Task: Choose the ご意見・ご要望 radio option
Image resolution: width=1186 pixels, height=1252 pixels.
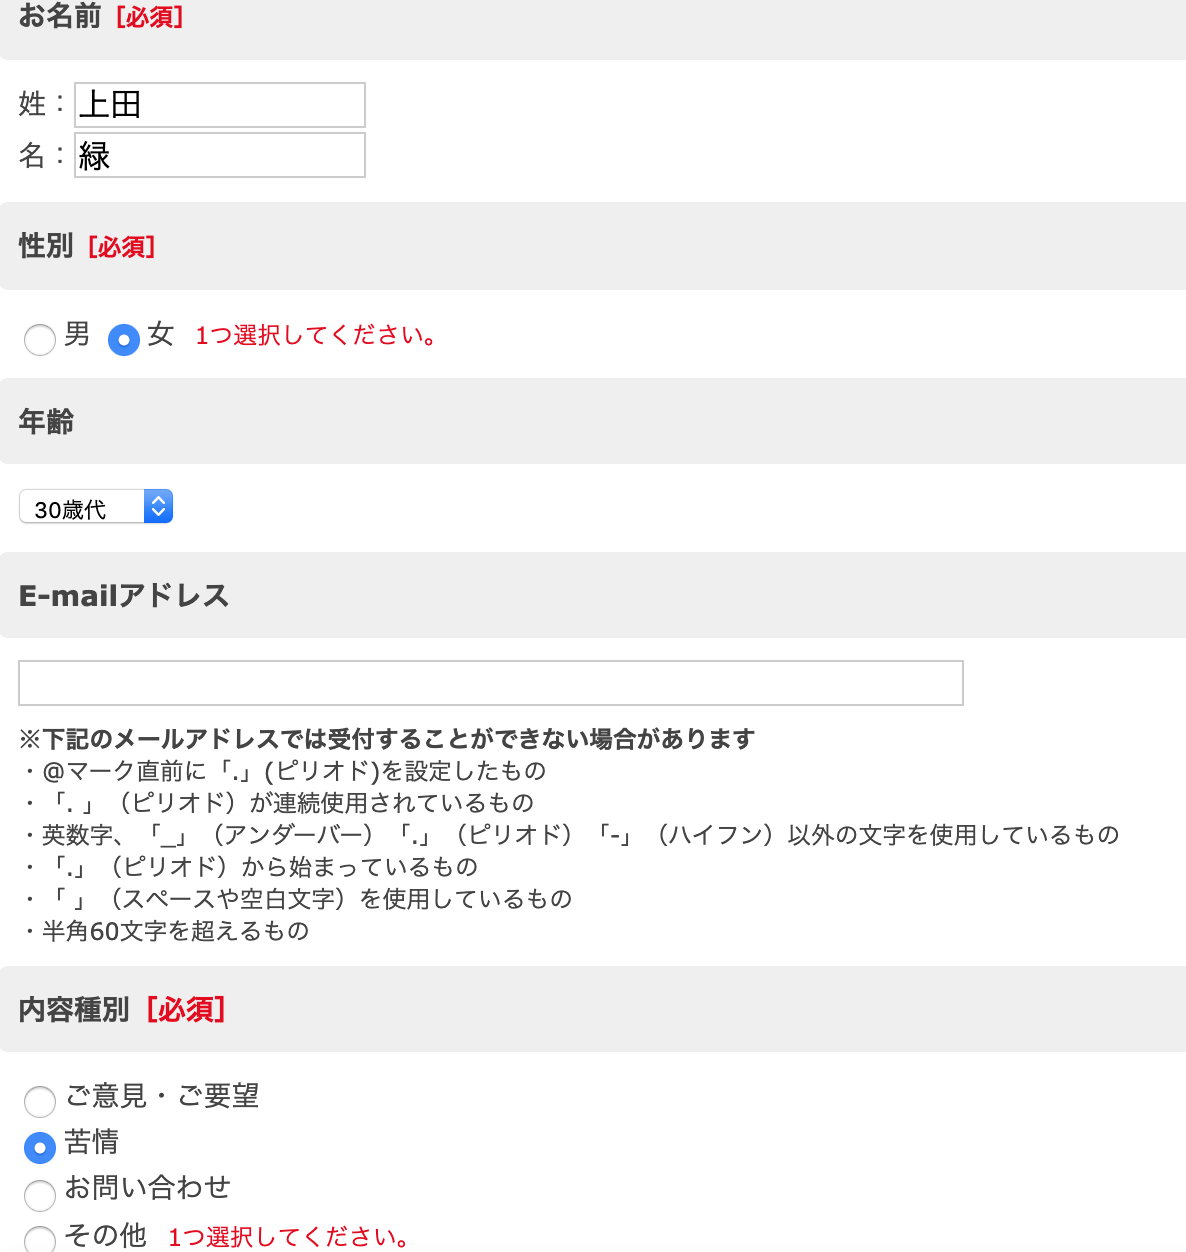Action: pos(40,1101)
